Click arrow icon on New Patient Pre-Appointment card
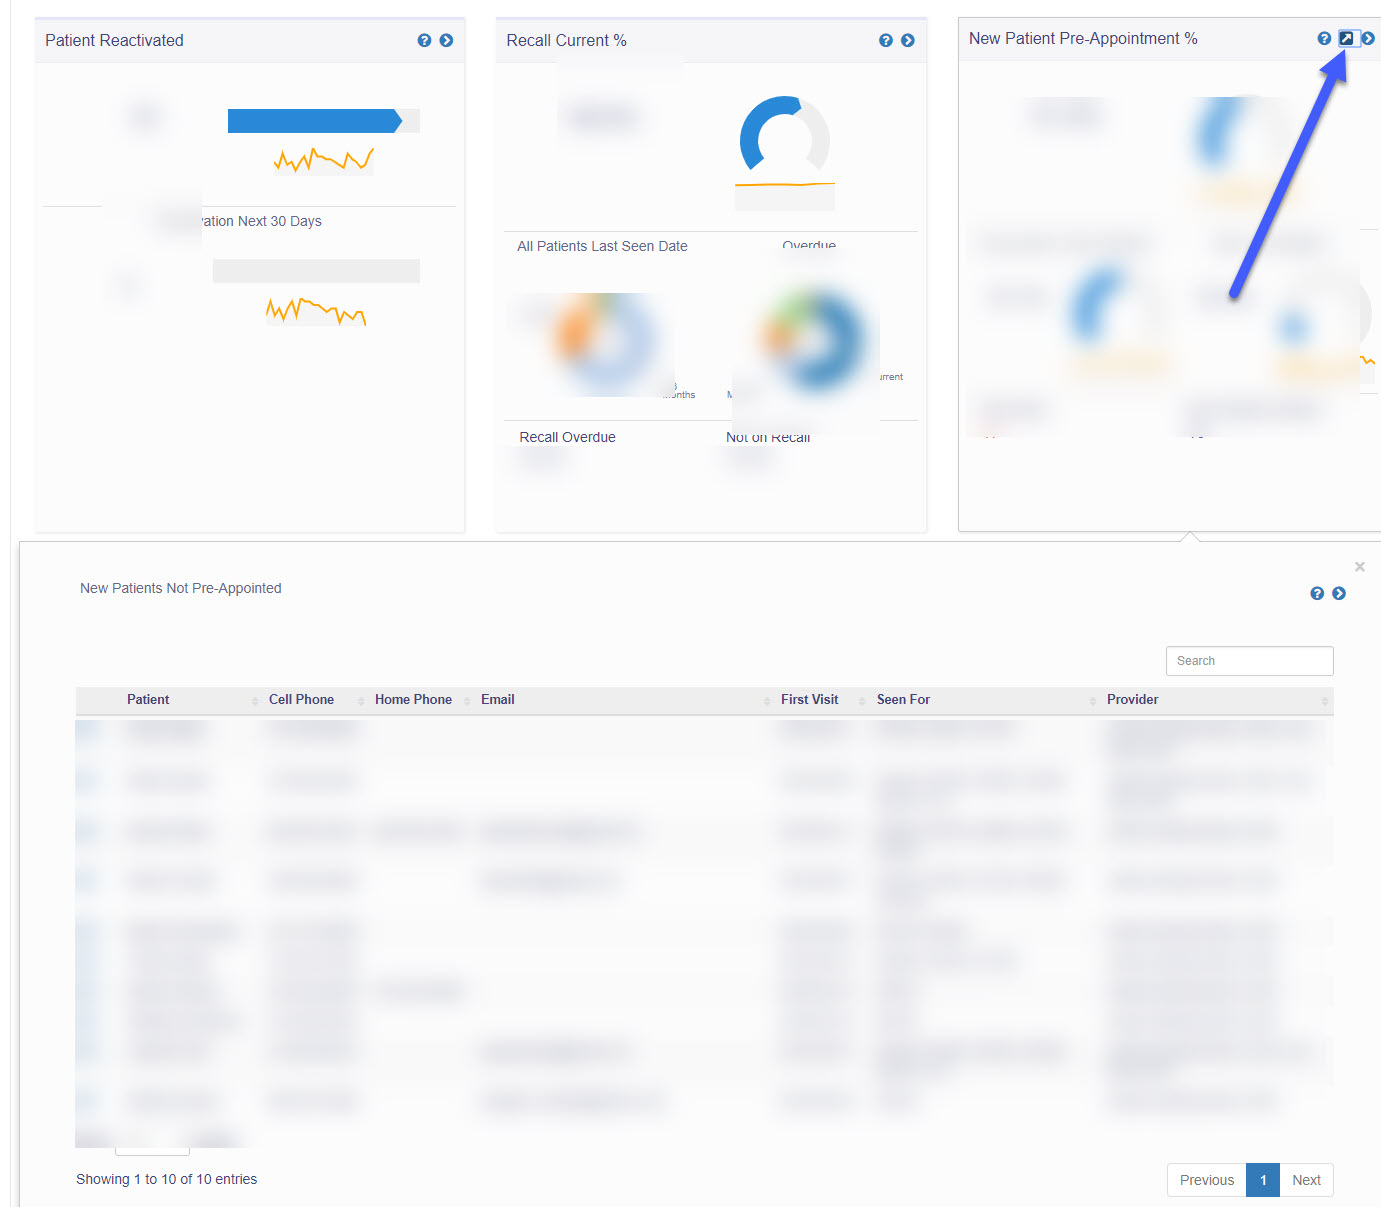The image size is (1381, 1207). pos(1368,39)
